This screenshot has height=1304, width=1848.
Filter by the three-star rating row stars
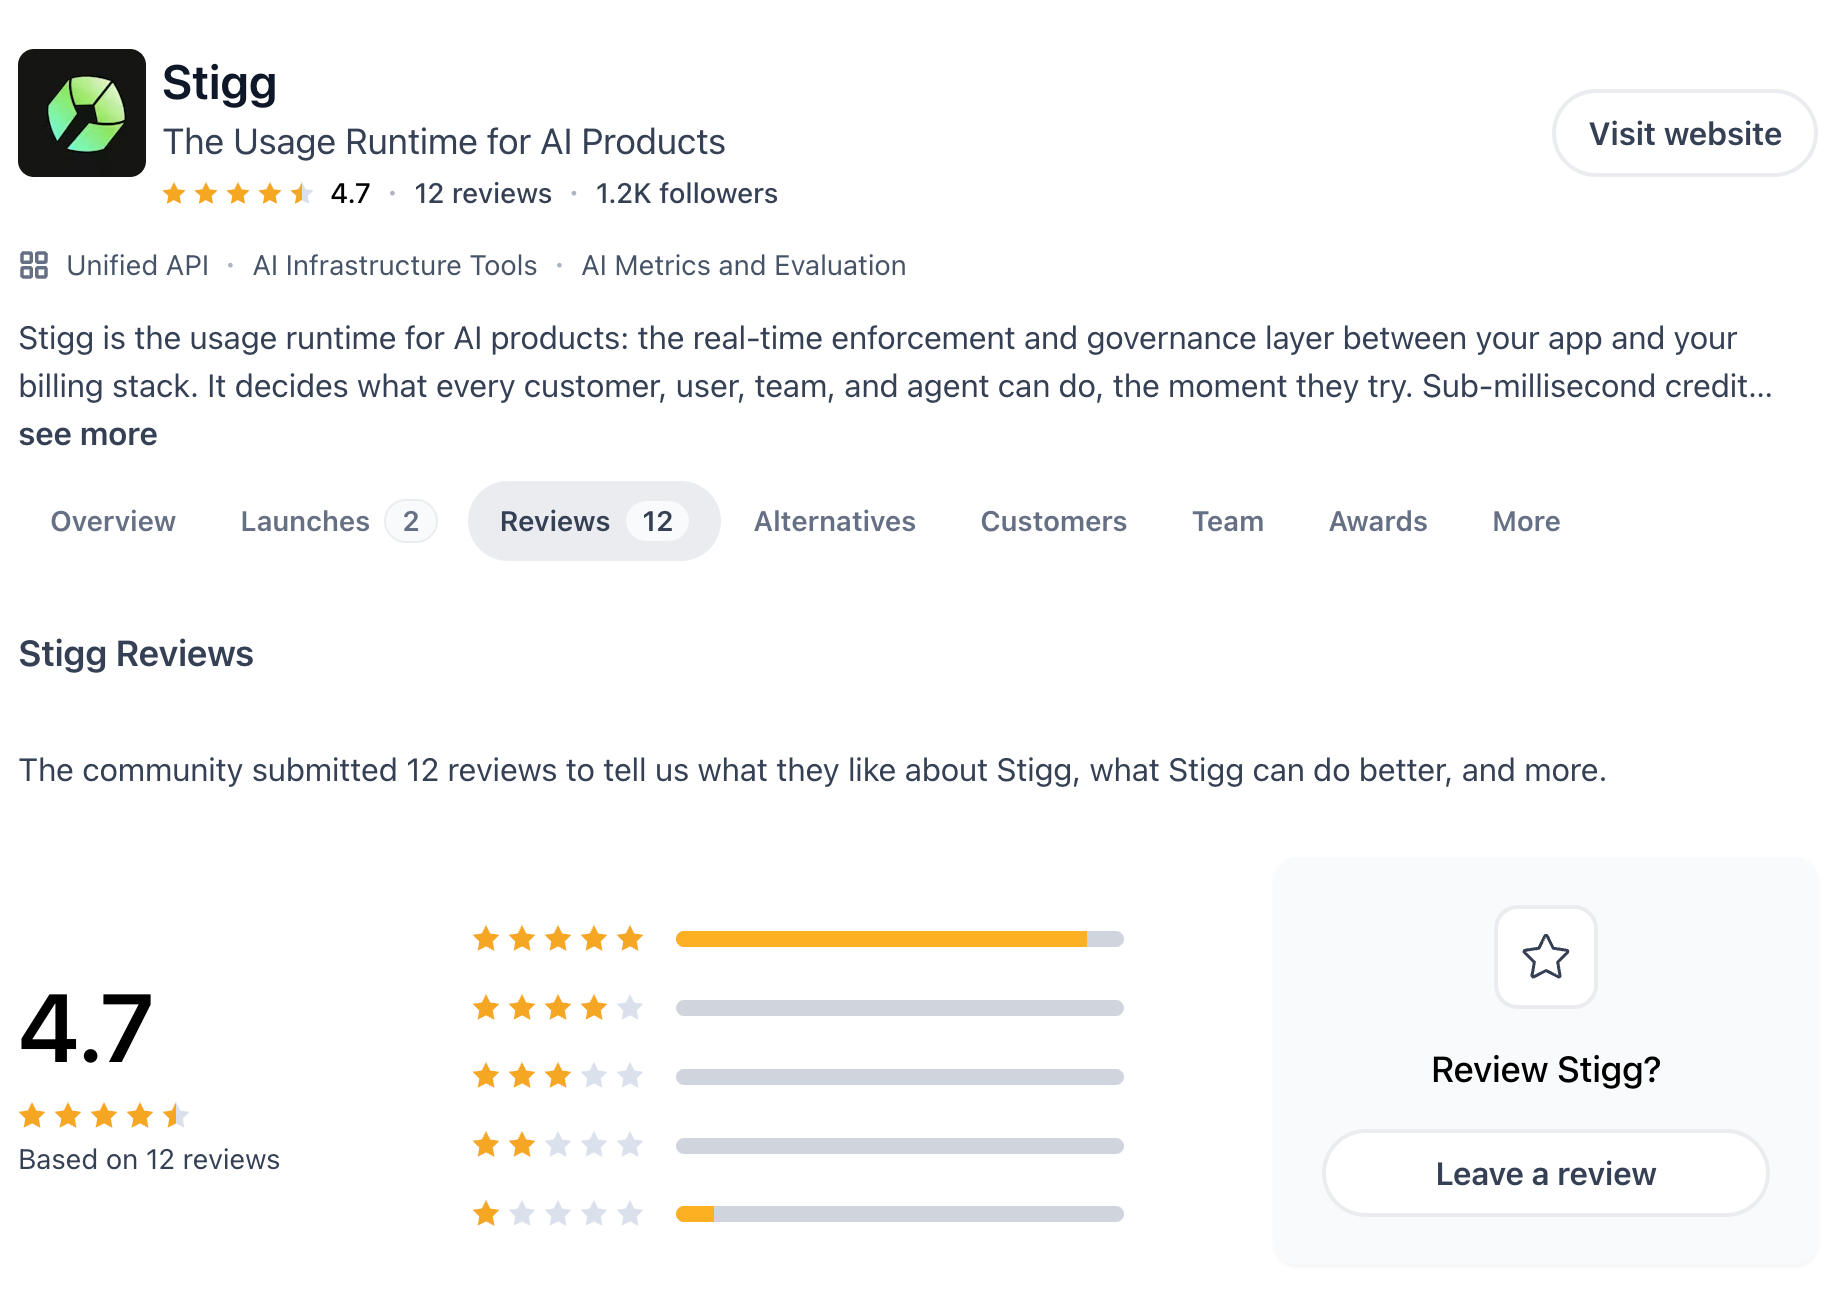click(x=558, y=1076)
